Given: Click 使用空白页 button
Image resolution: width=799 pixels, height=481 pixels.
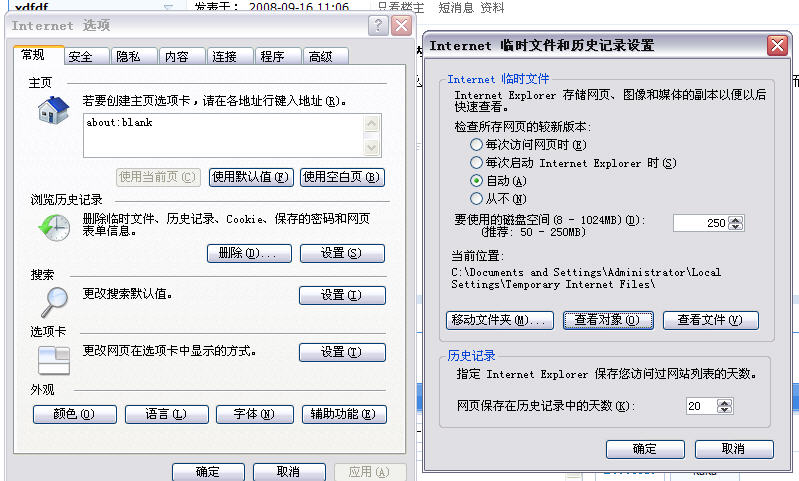Looking at the screenshot, I should point(342,177).
